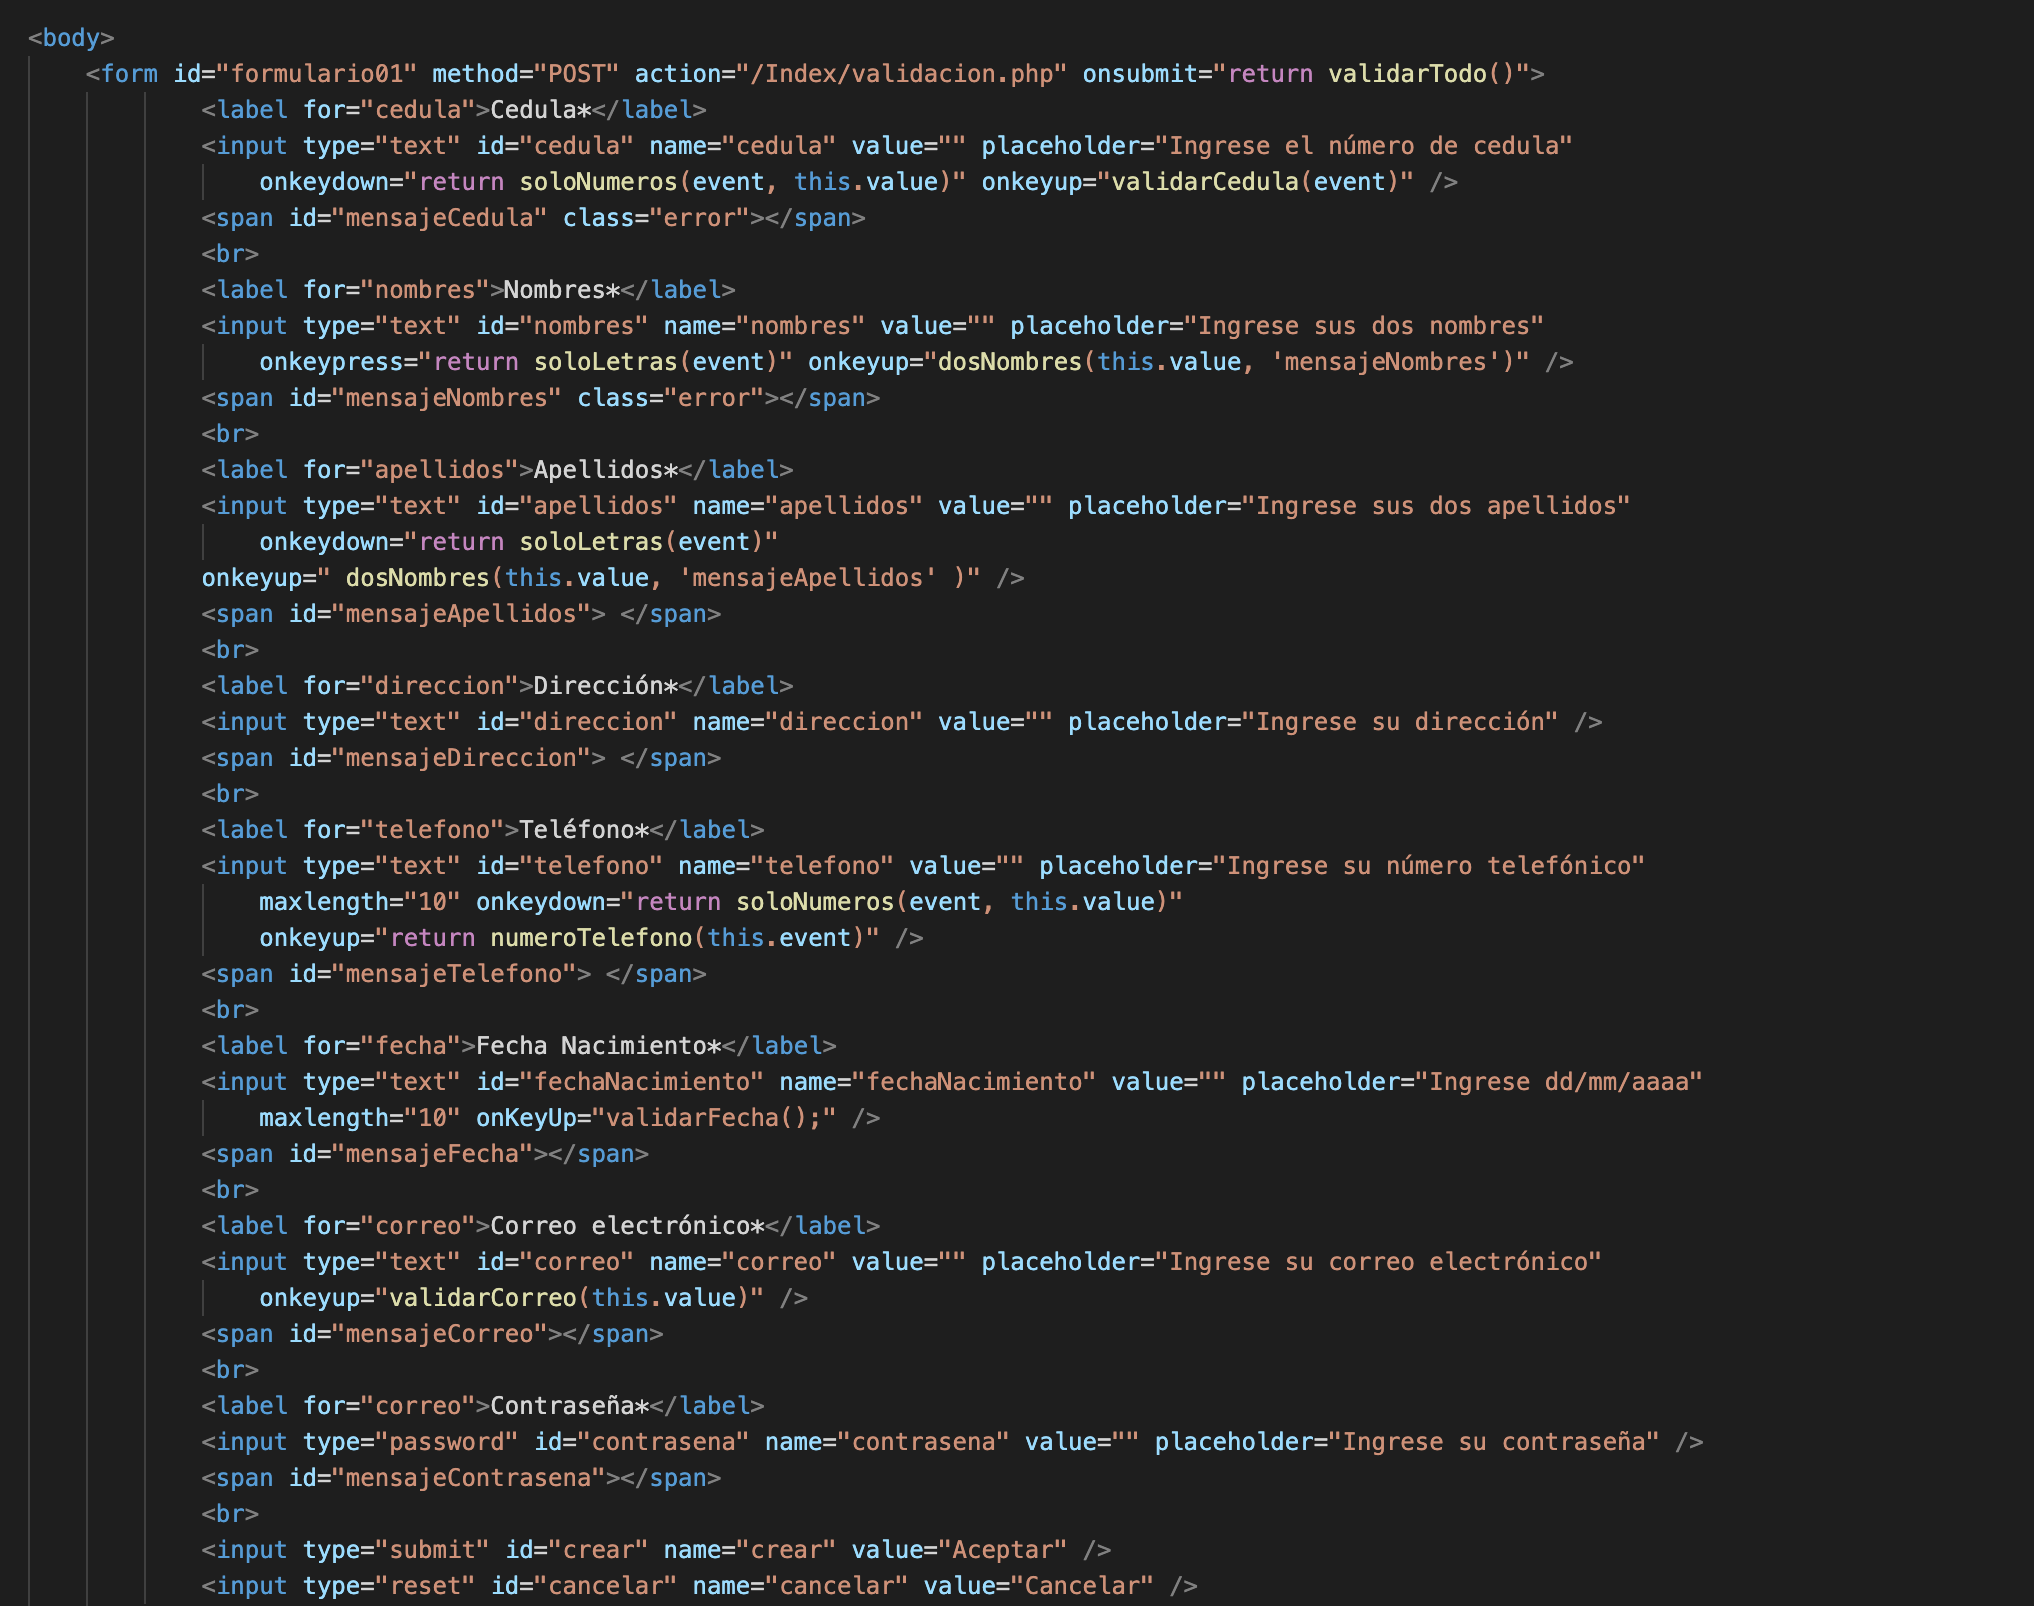
Task: Click the numeroTelefono function call
Action: (x=594, y=937)
